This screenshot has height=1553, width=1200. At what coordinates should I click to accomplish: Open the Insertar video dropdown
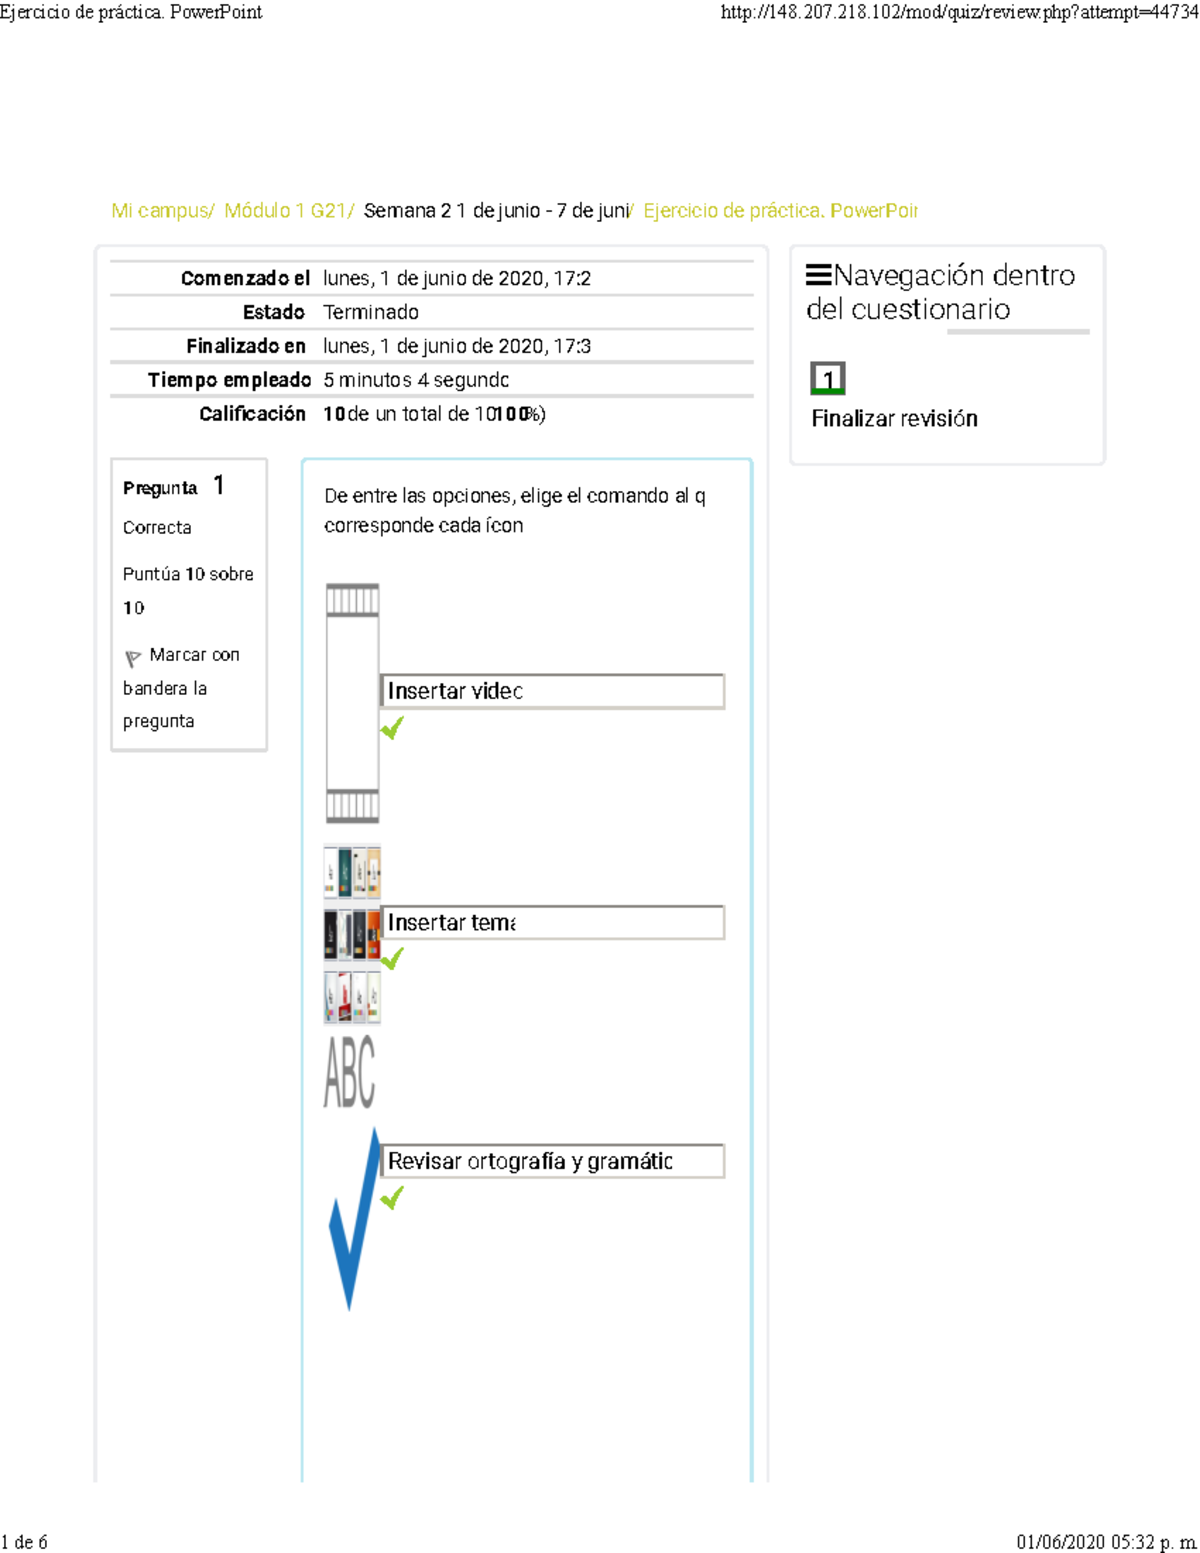pos(552,691)
